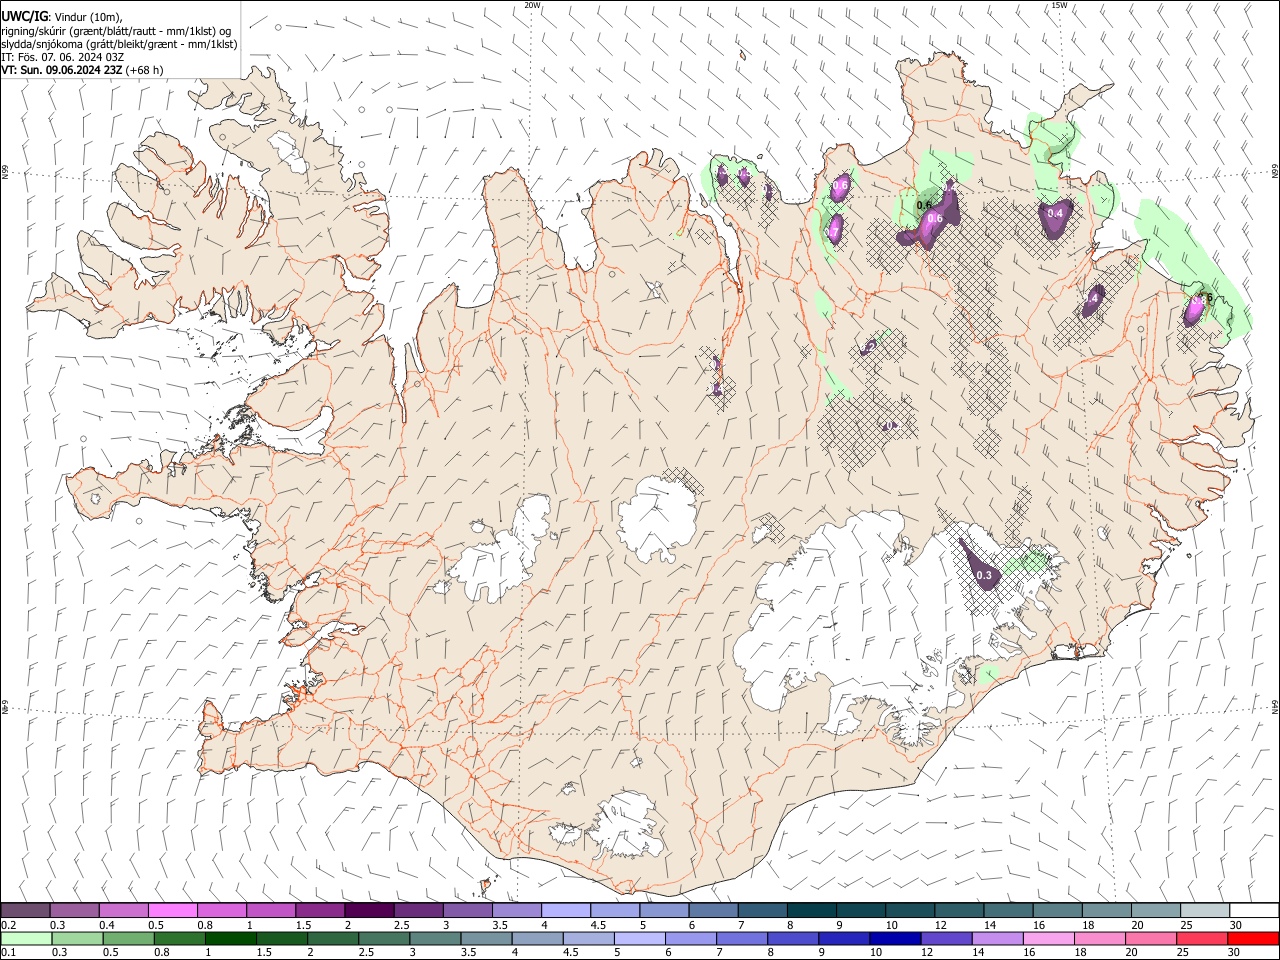Click the 'UWC/IG: Vindur (10m),' title text

pyautogui.click(x=62, y=16)
